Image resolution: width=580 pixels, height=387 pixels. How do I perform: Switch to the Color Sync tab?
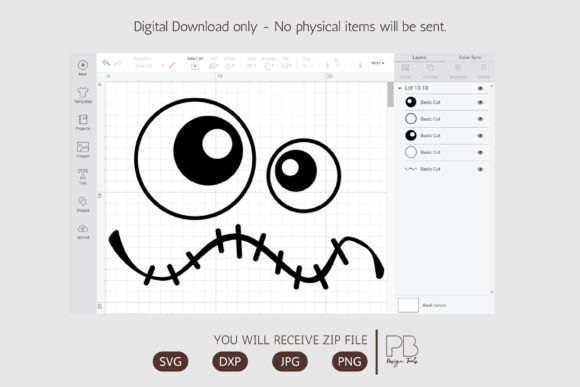(470, 57)
